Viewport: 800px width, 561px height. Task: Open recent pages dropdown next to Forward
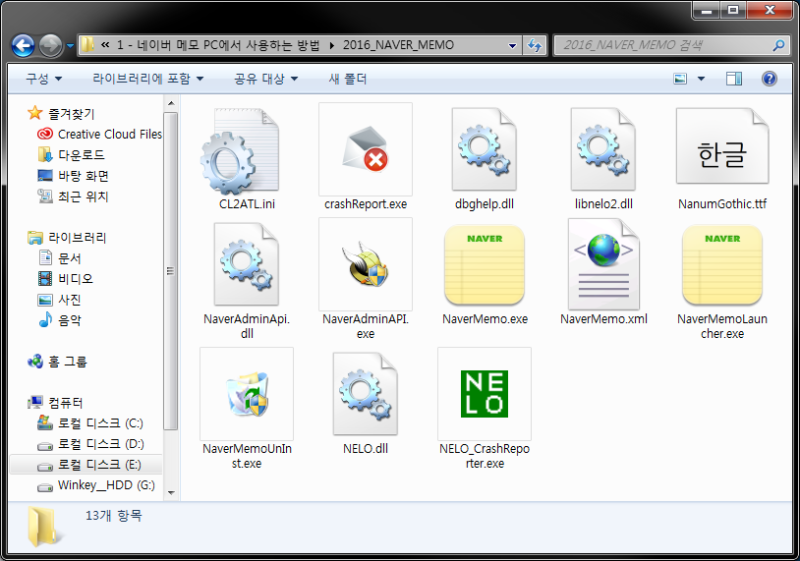tap(70, 46)
